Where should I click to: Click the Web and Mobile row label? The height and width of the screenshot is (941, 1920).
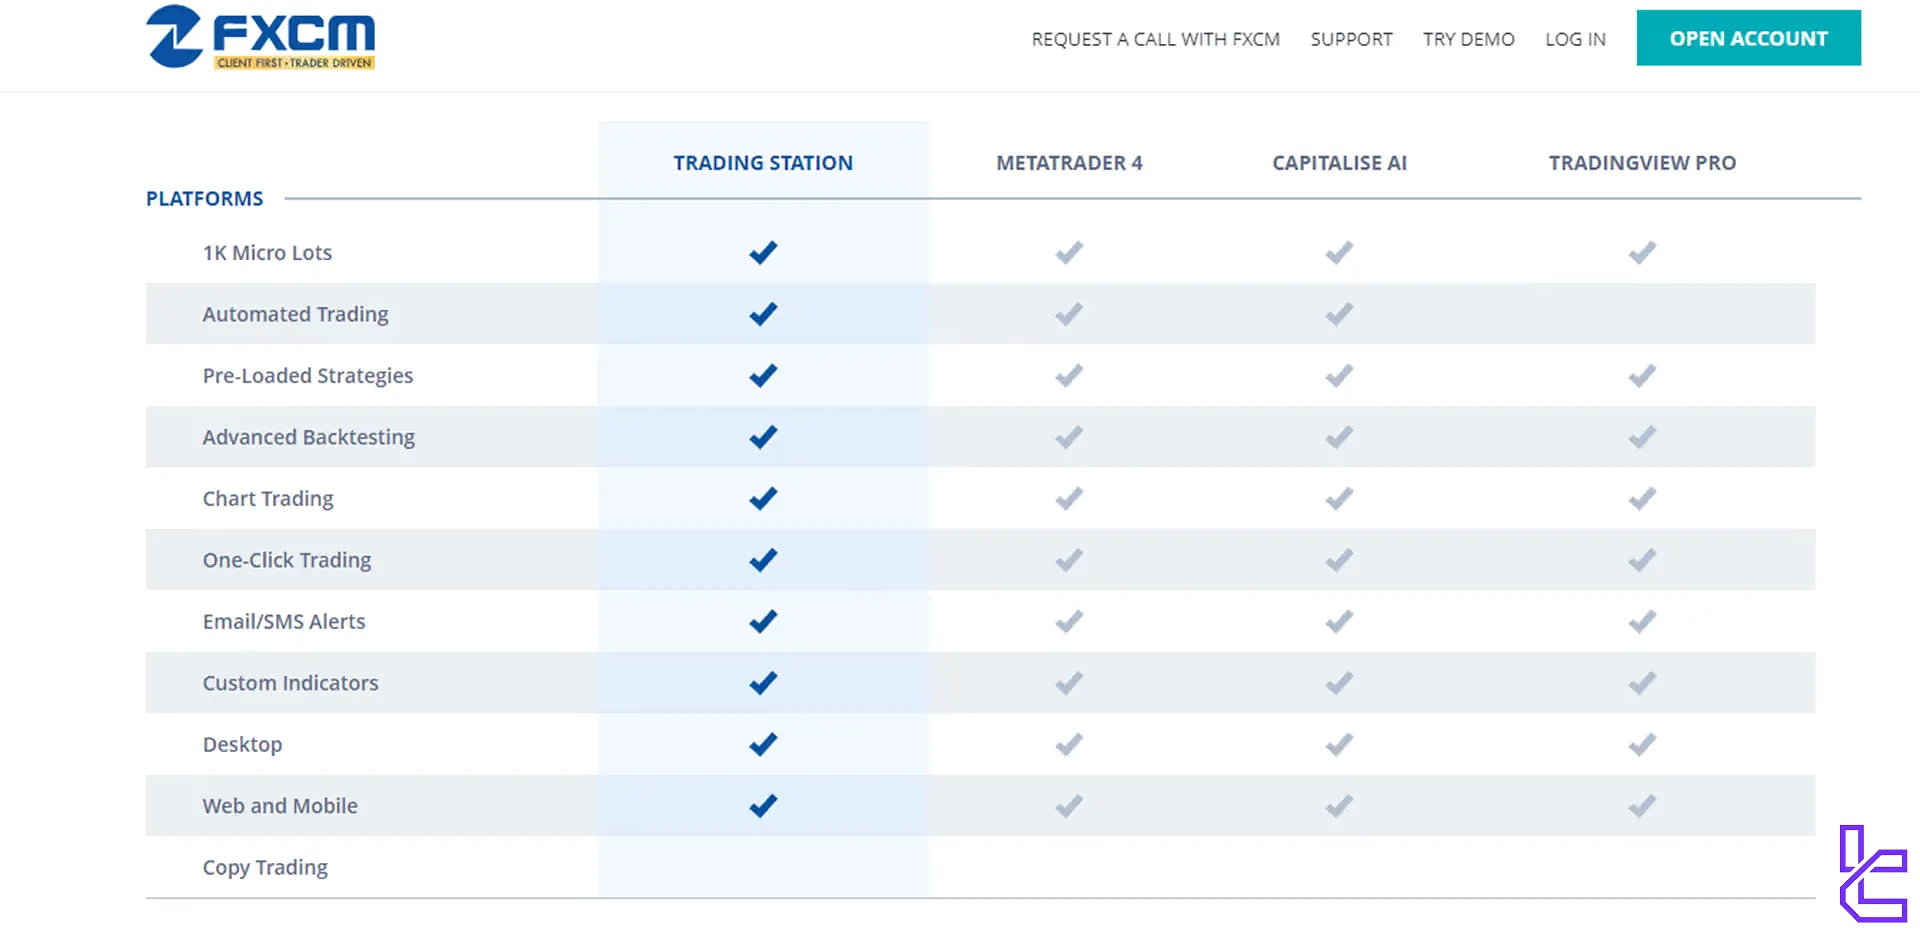[x=280, y=806]
